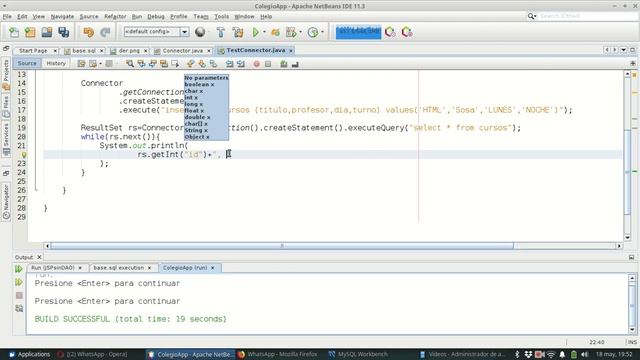The height and width of the screenshot is (360, 640).
Task: Click the Clean and Build icon
Action: point(238,32)
